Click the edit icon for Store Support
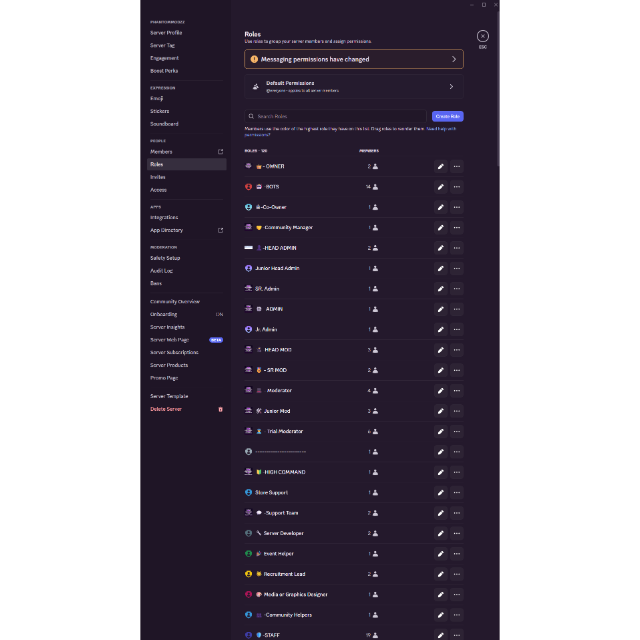 point(441,492)
